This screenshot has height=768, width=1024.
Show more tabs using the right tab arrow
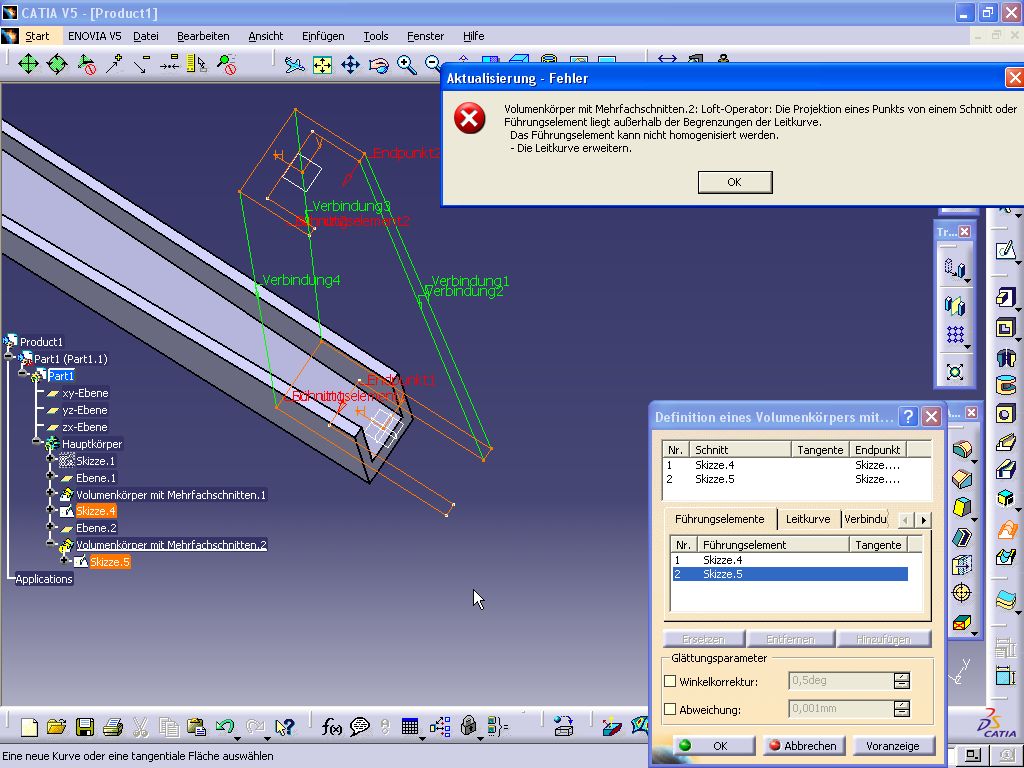pos(923,520)
